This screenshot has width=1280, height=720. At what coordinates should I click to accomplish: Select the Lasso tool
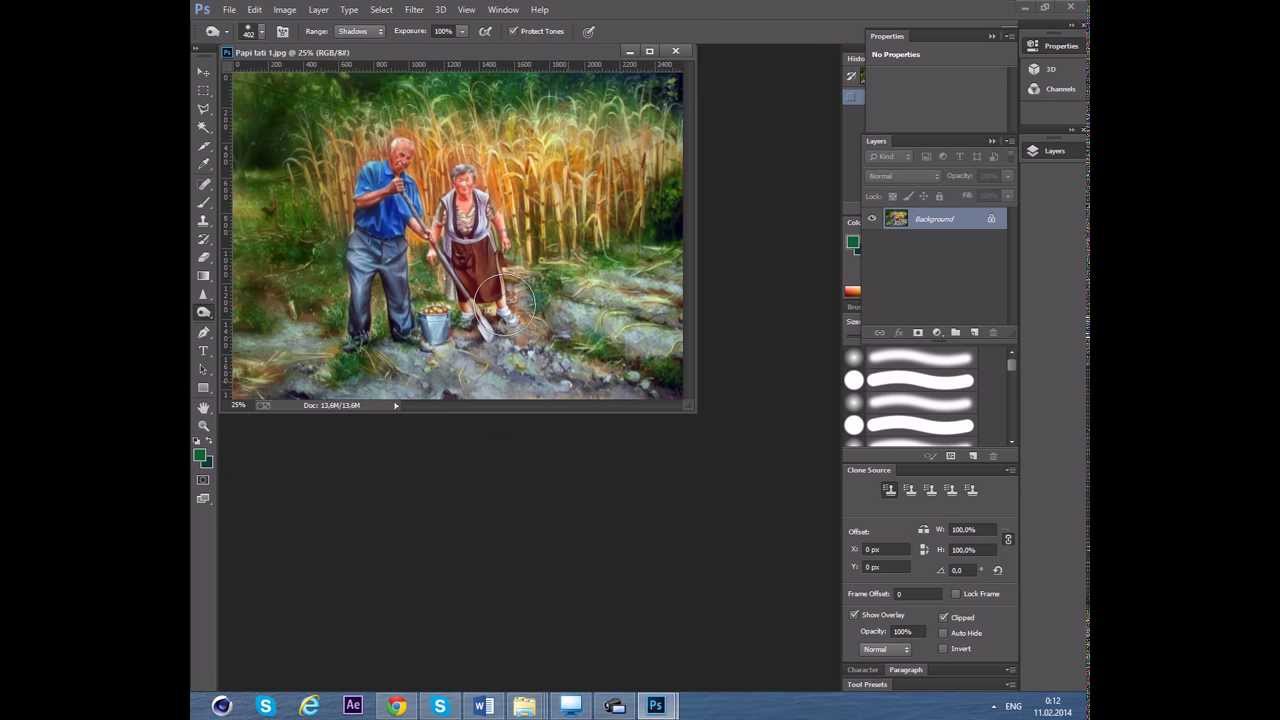click(x=204, y=109)
